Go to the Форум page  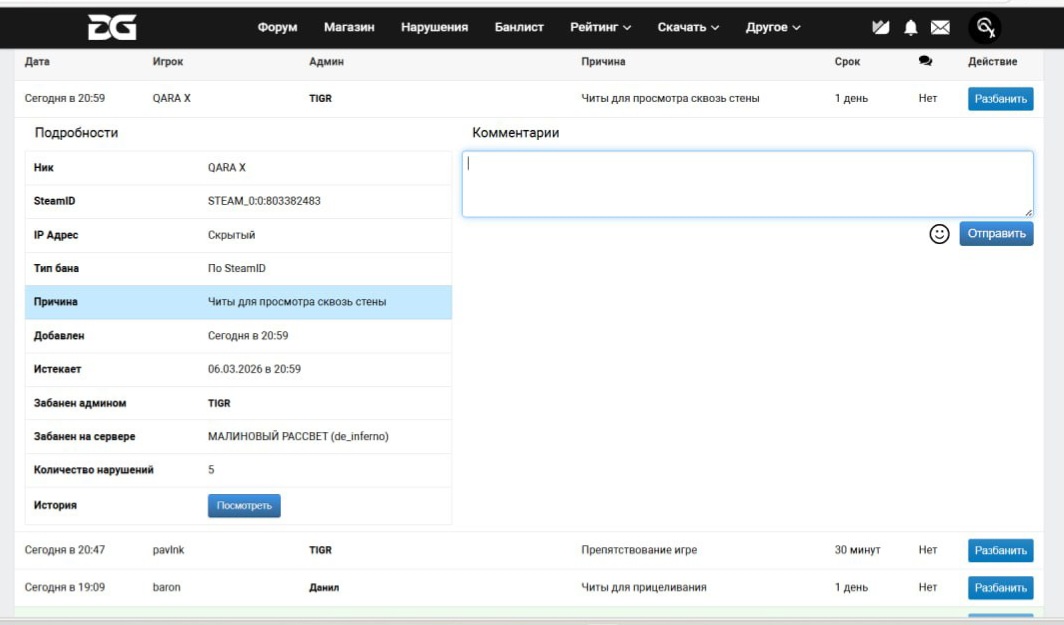coord(277,28)
